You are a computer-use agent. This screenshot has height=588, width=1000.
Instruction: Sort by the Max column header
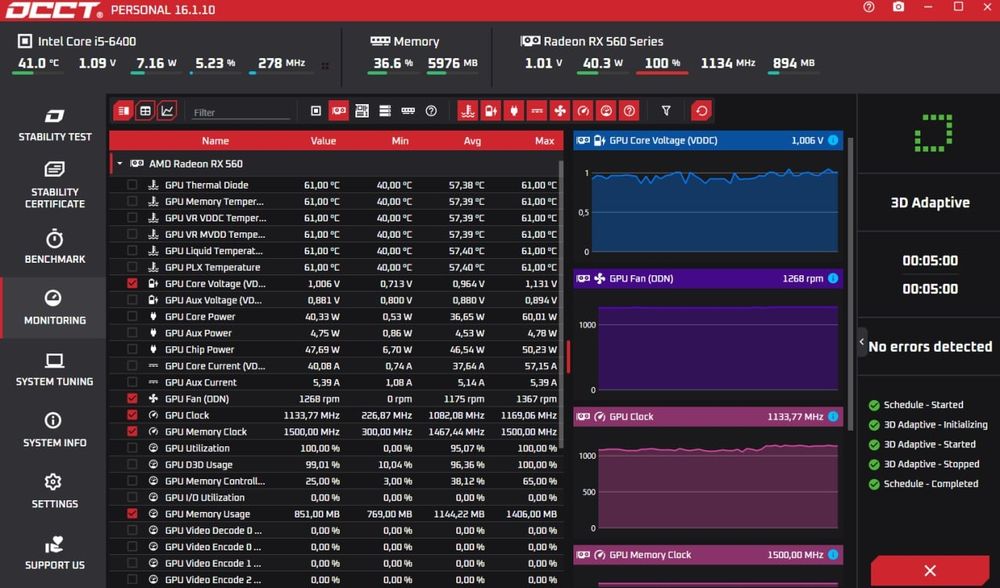tap(544, 141)
